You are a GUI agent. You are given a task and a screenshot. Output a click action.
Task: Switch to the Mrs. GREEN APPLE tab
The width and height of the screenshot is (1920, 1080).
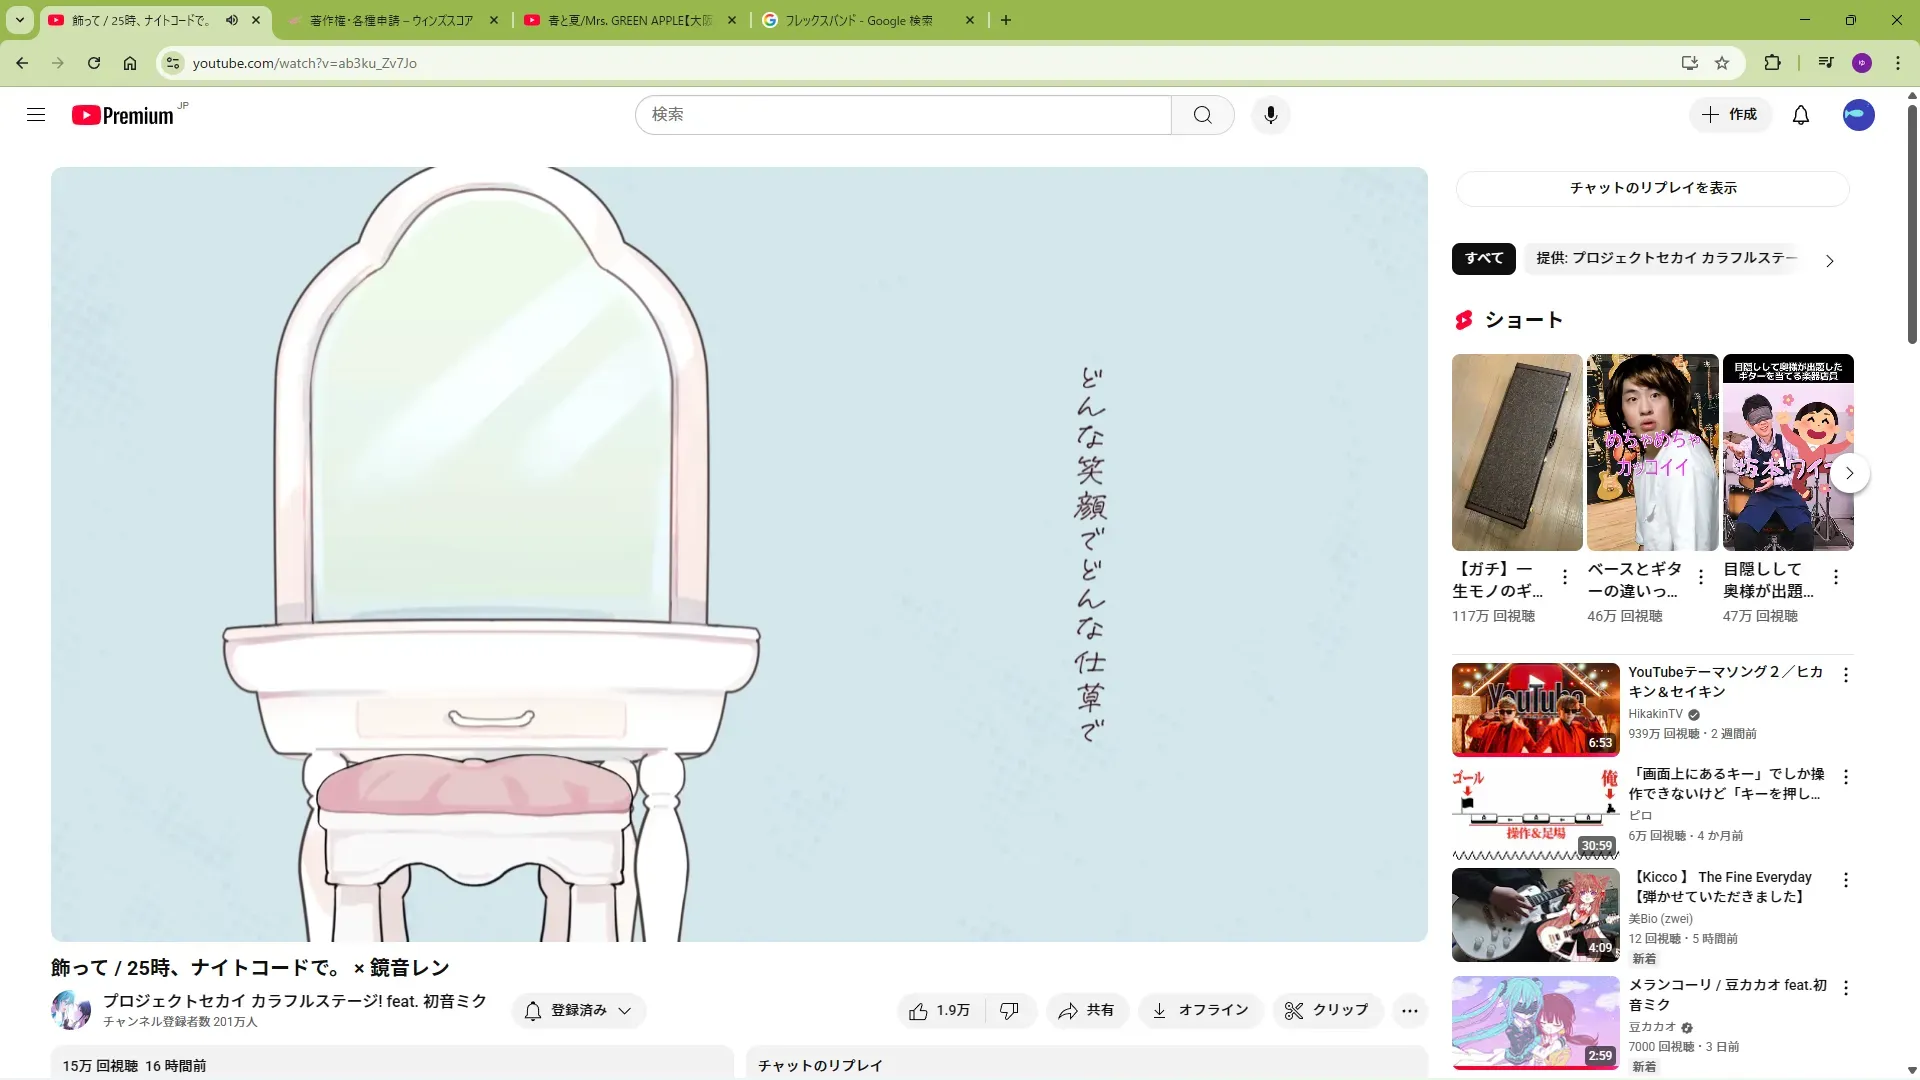[x=630, y=20]
